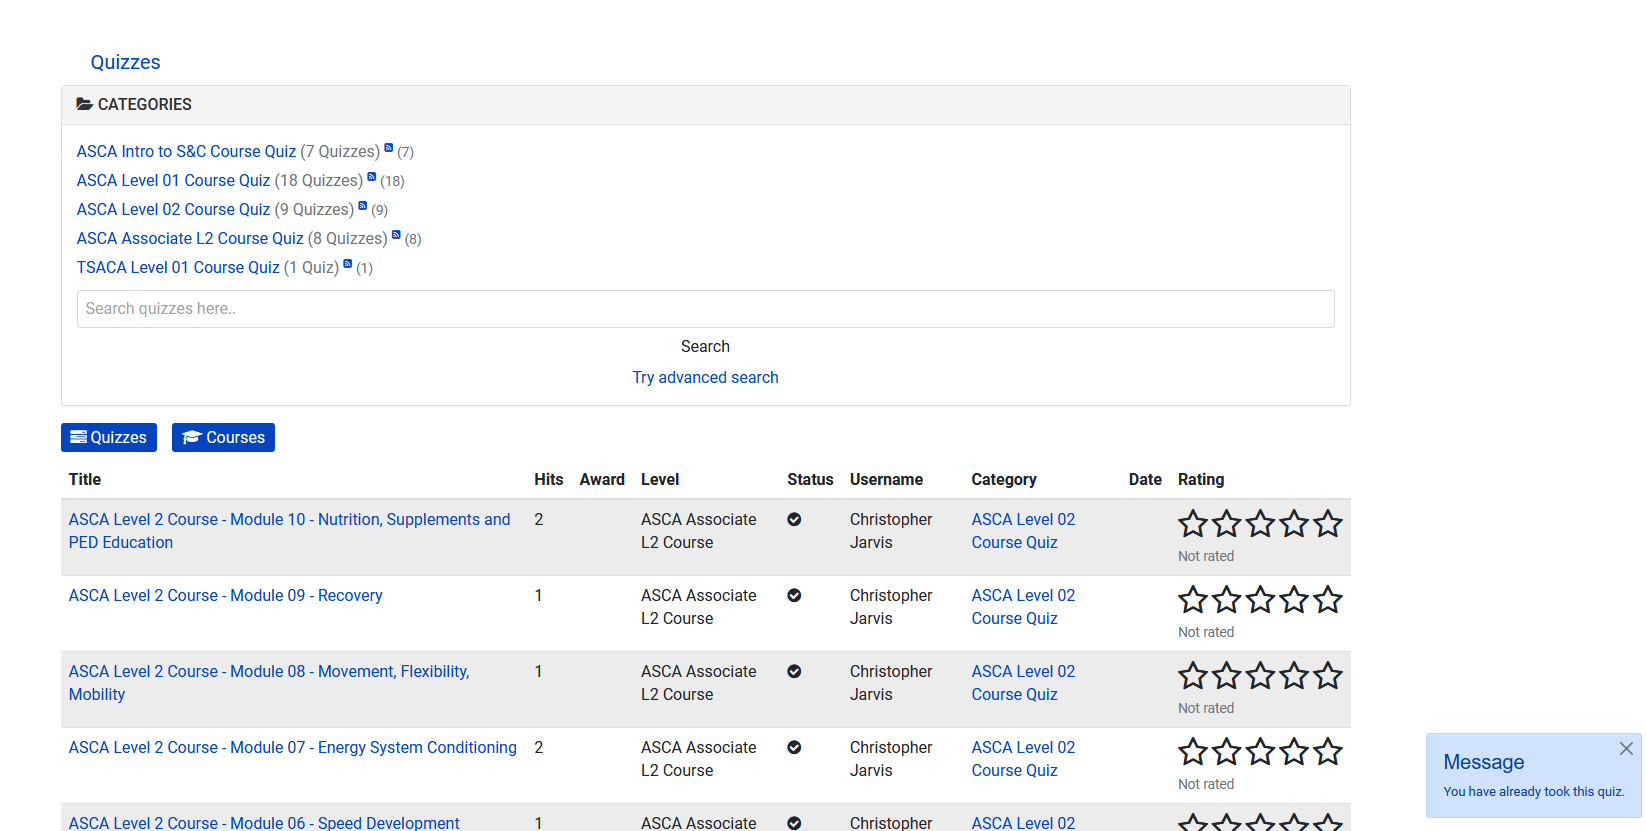Open Module 09 - Recovery quiz
1646x831 pixels.
coord(225,595)
